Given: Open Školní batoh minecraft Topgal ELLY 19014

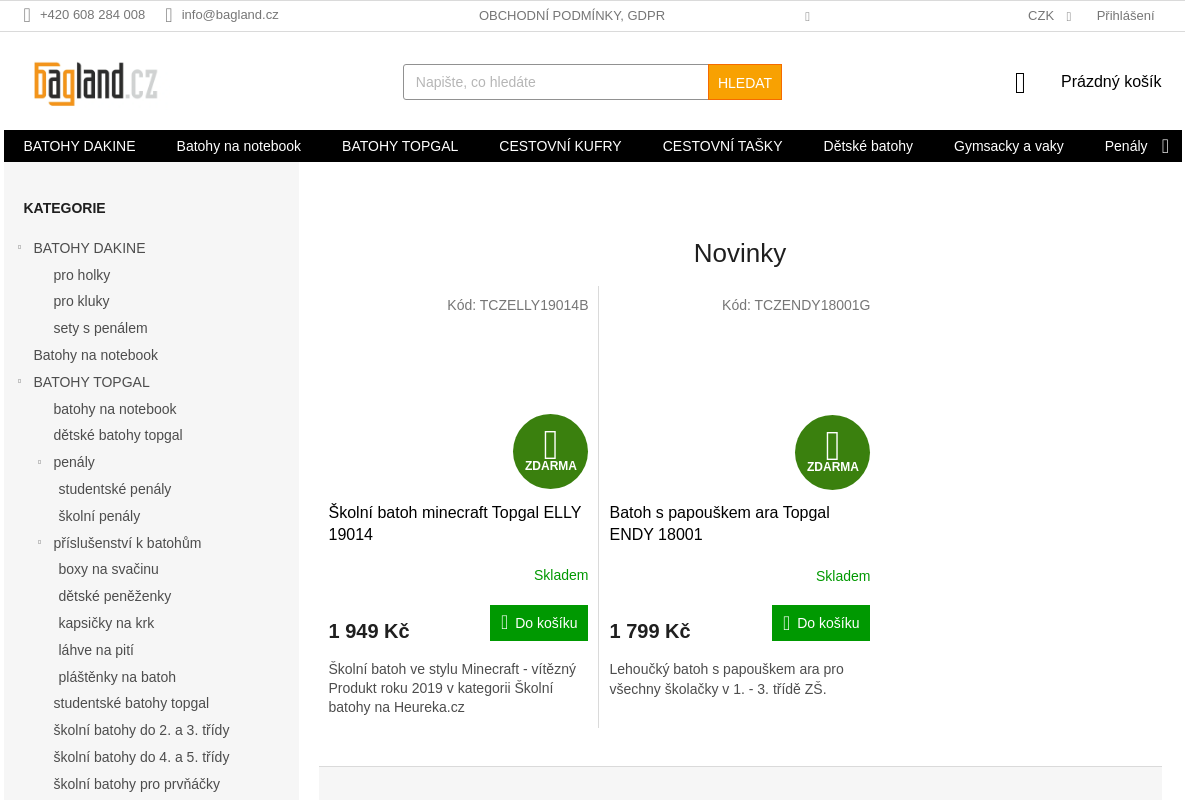Looking at the screenshot, I should click(x=455, y=523).
